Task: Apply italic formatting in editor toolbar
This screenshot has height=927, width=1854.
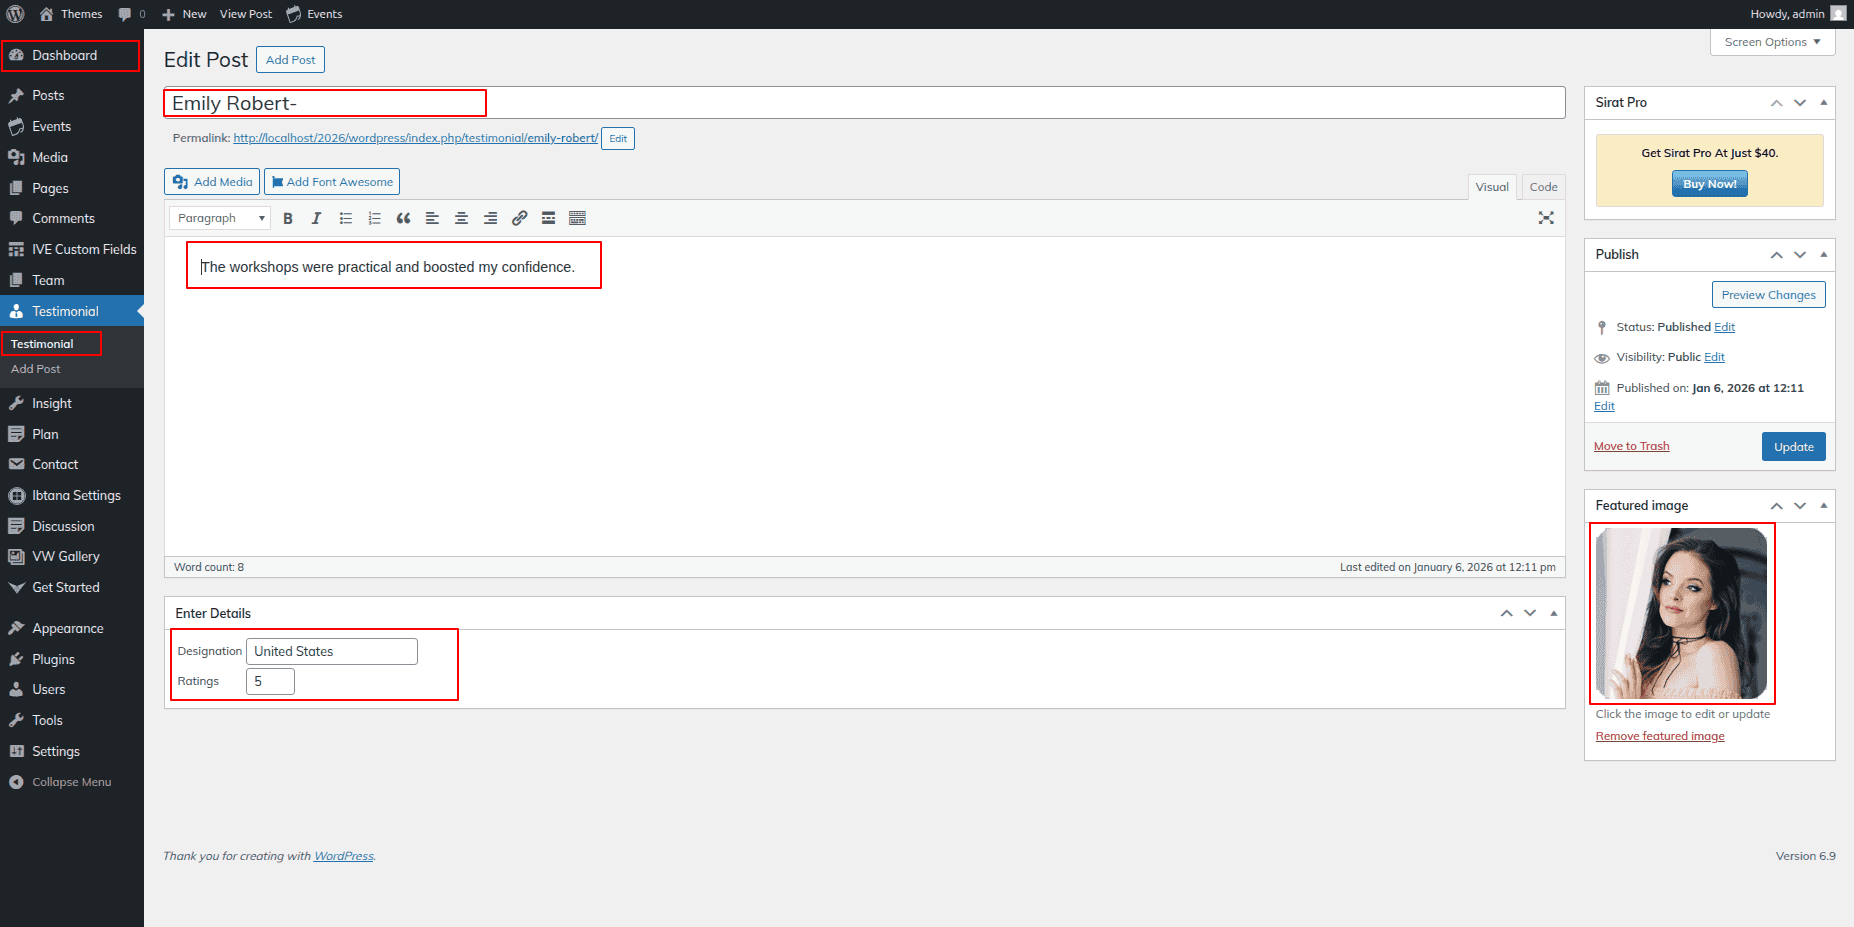Action: pyautogui.click(x=316, y=218)
